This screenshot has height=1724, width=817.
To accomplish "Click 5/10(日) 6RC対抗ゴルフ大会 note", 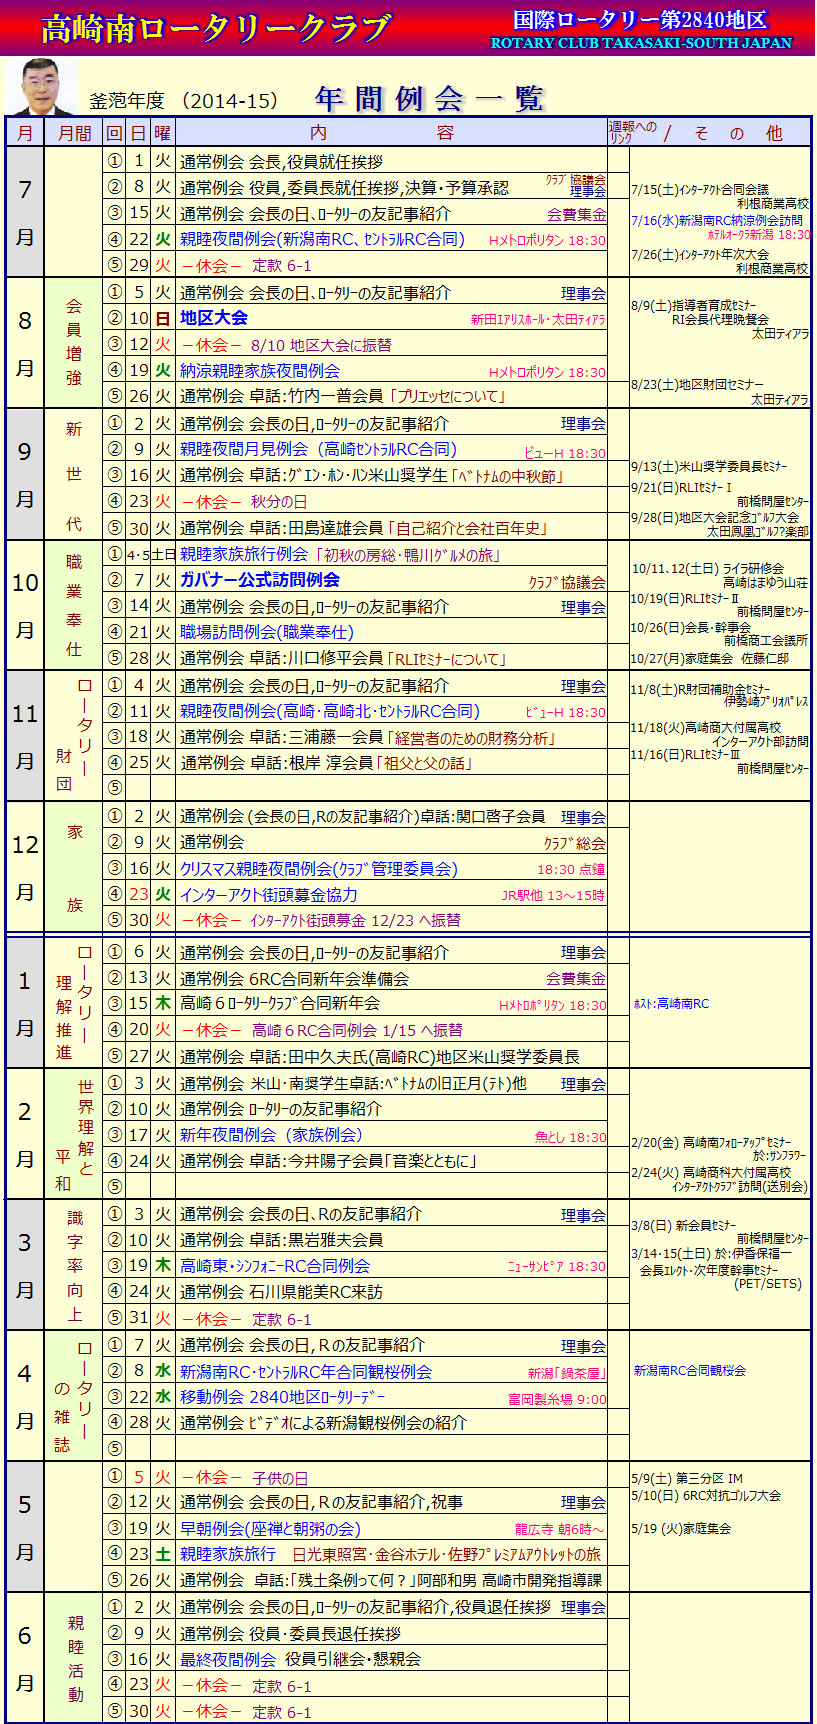I will pyautogui.click(x=707, y=1496).
